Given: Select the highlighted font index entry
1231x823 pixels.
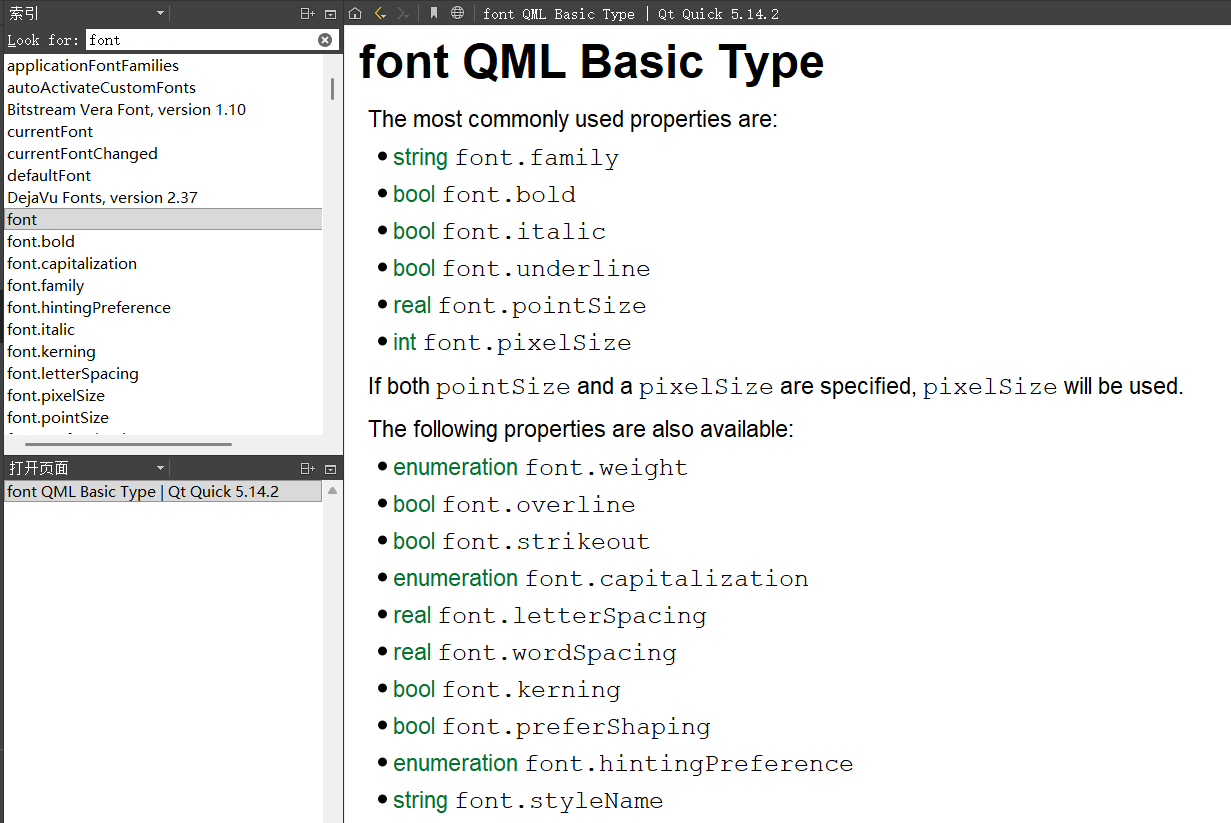Looking at the screenshot, I should (x=163, y=220).
